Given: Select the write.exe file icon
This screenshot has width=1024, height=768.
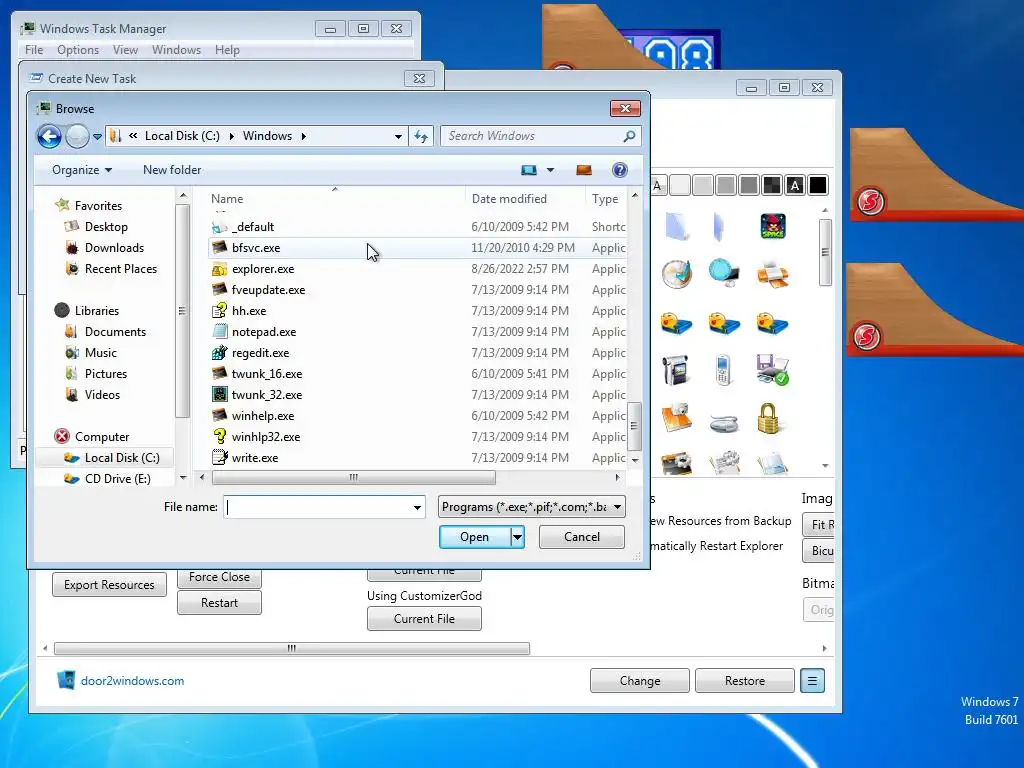Looking at the screenshot, I should (x=219, y=457).
